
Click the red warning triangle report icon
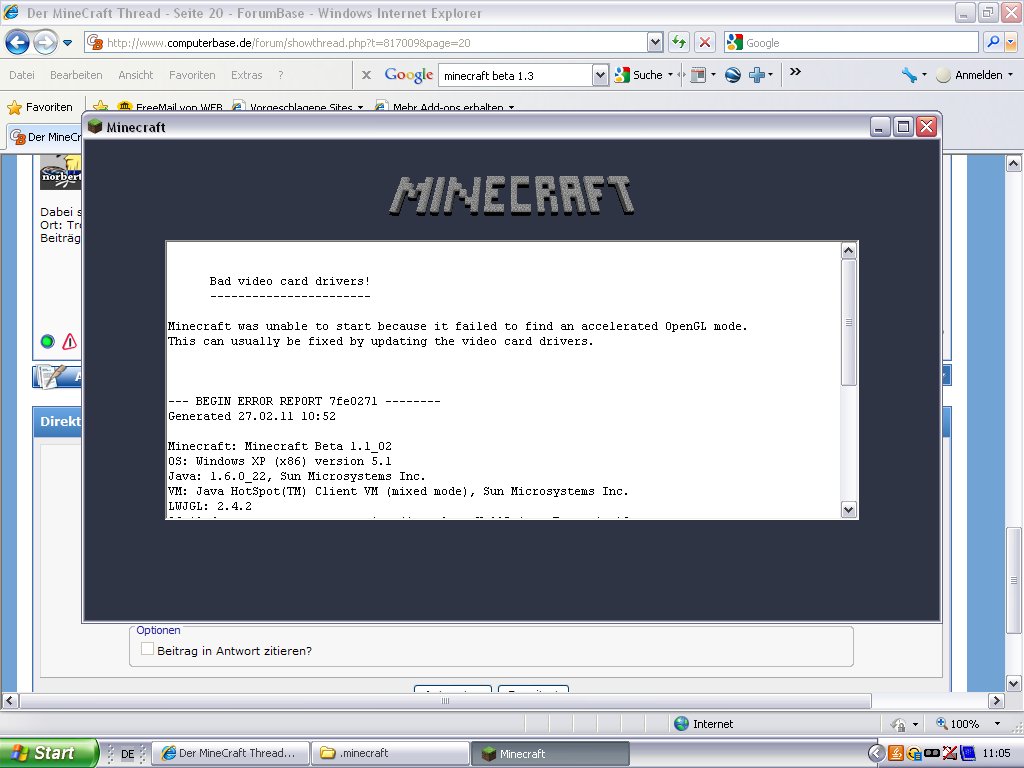(69, 341)
